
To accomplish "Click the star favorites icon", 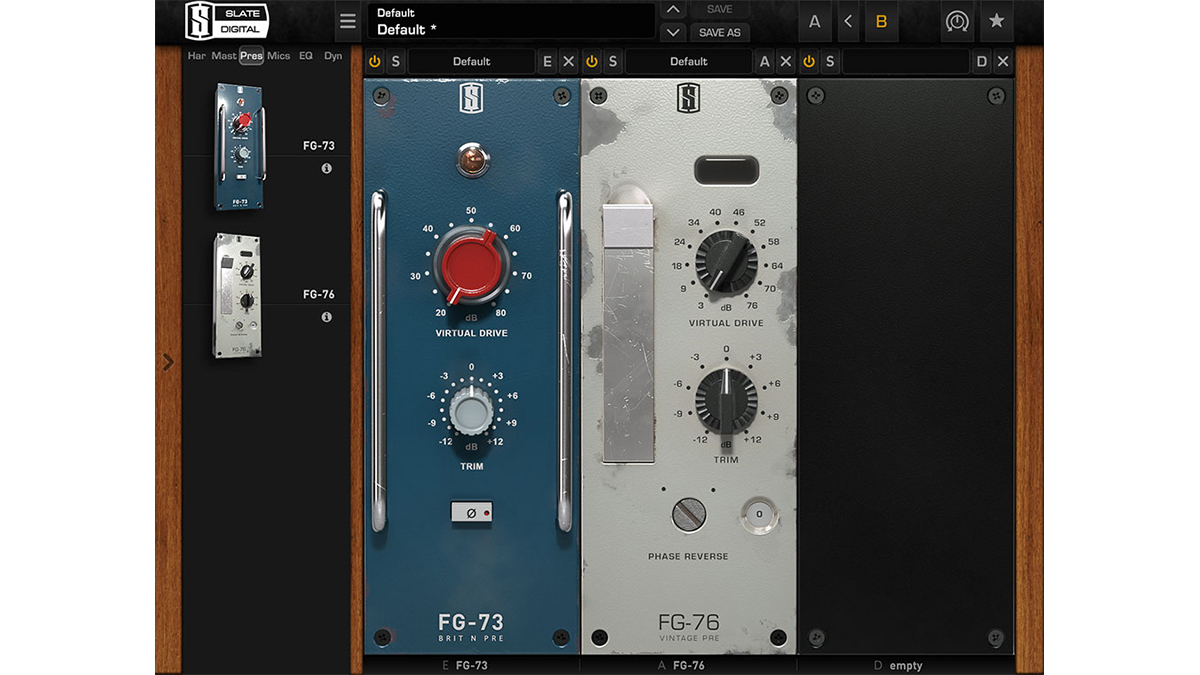I will pyautogui.click(x=996, y=21).
